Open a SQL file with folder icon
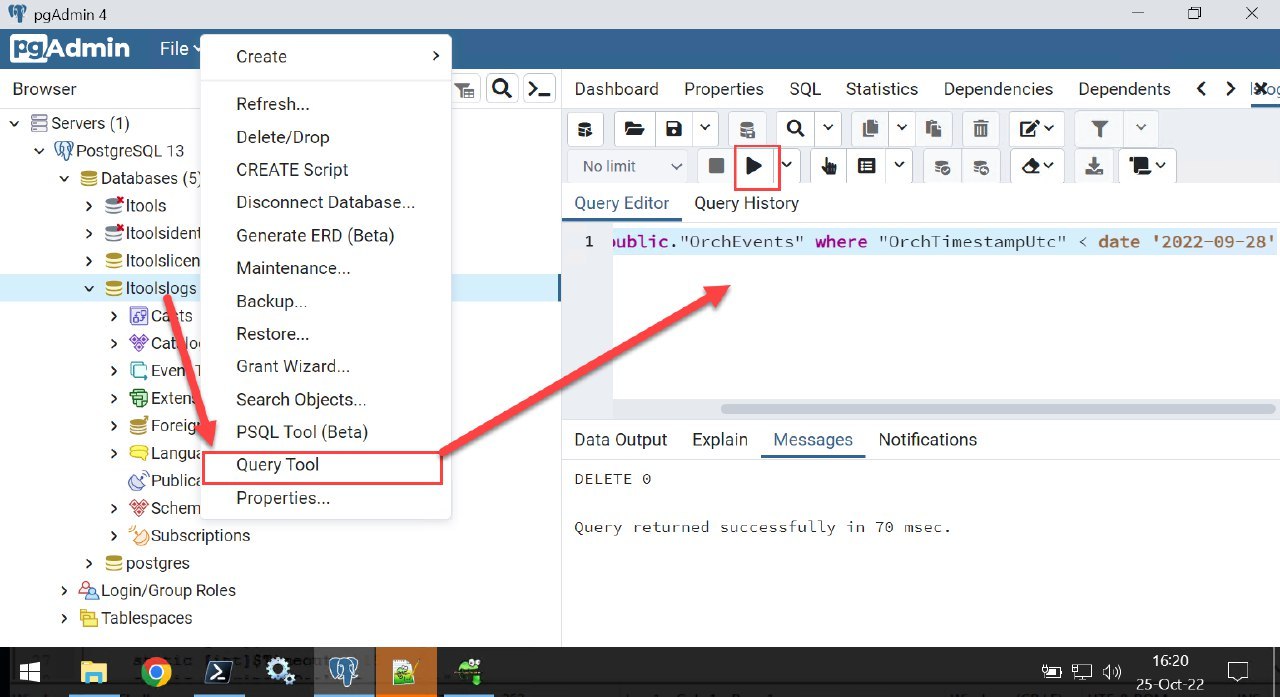Viewport: 1280px width, 697px height. point(633,128)
